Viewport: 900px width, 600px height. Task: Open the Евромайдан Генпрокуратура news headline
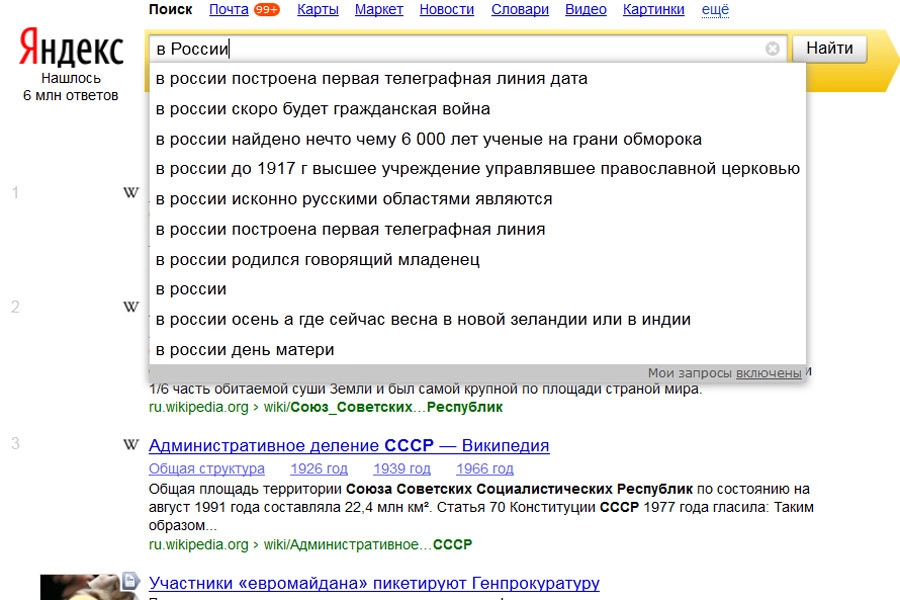tap(374, 583)
